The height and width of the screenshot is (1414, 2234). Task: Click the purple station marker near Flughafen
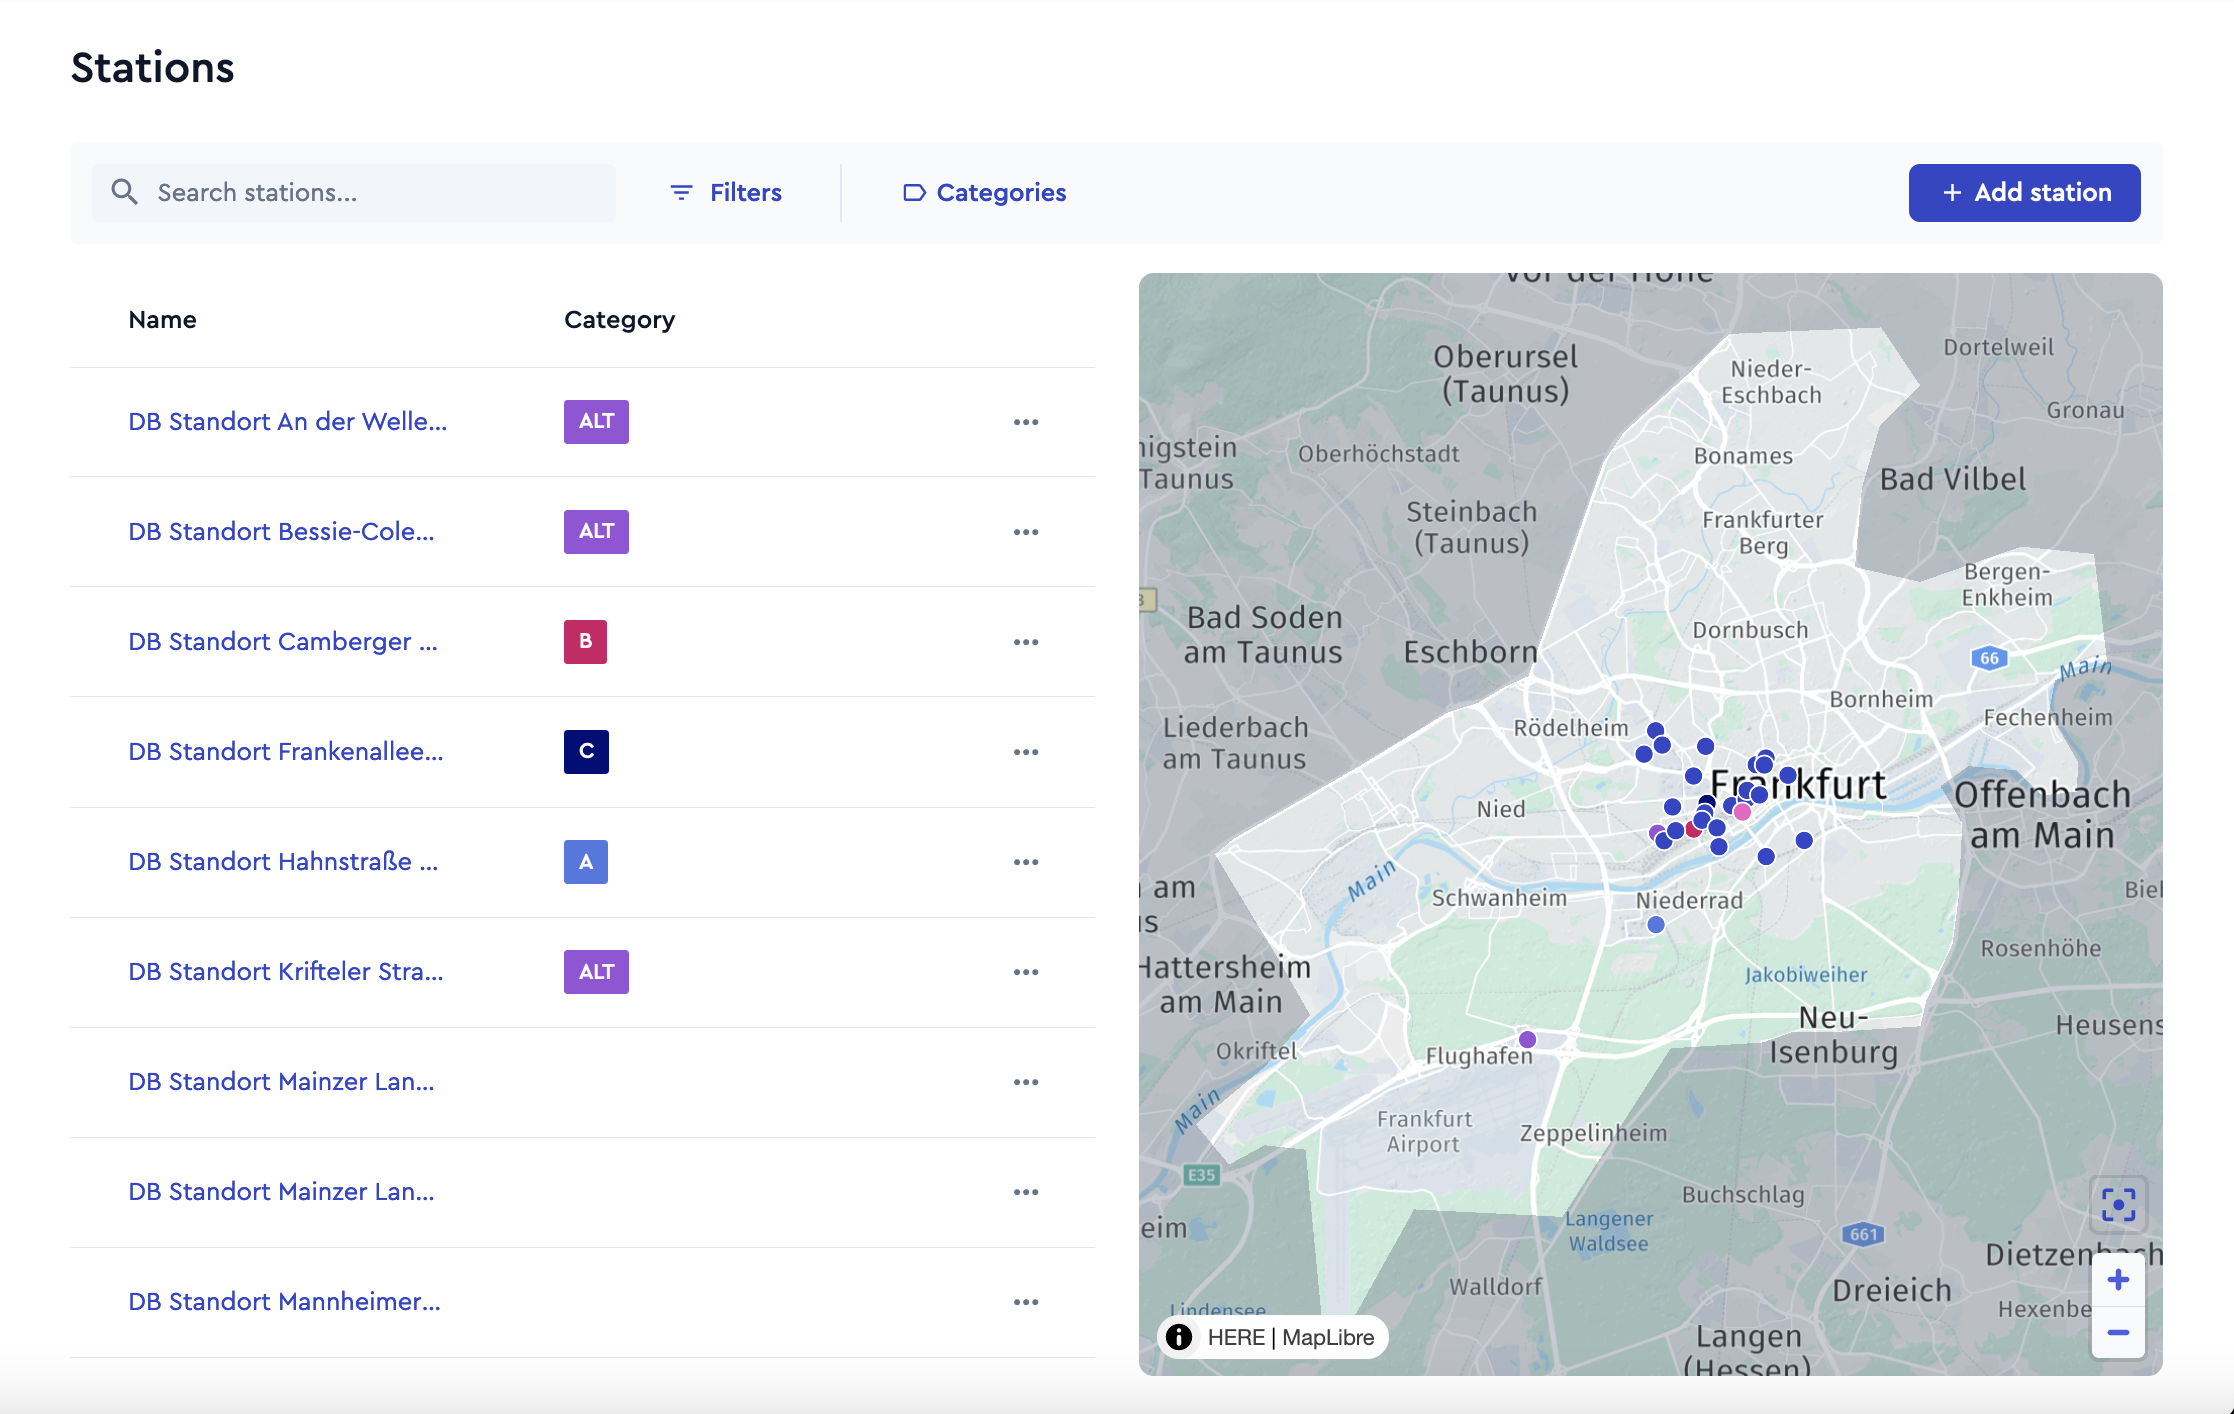(1527, 1039)
